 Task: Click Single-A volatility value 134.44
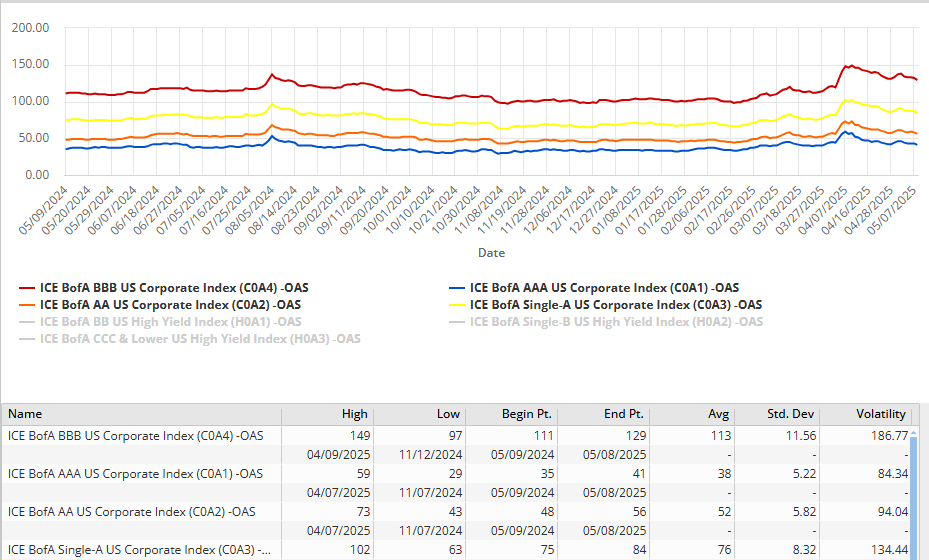[x=889, y=549]
